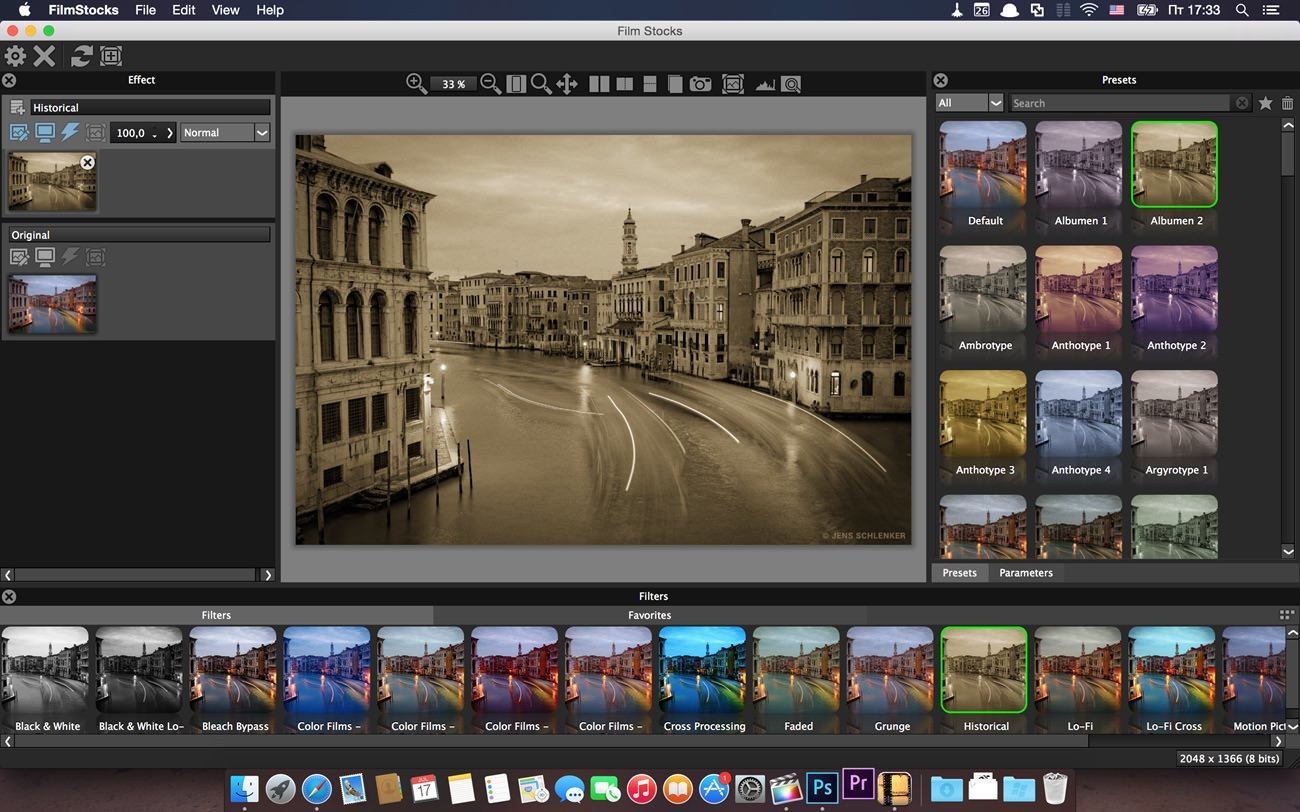Open the magnifier loupe tool

[x=791, y=84]
